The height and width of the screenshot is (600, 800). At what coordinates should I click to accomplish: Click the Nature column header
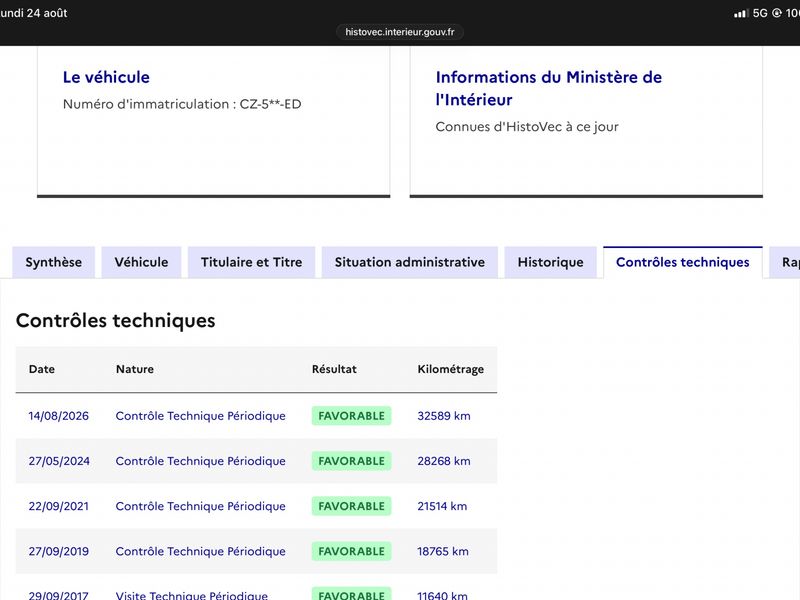(135, 369)
